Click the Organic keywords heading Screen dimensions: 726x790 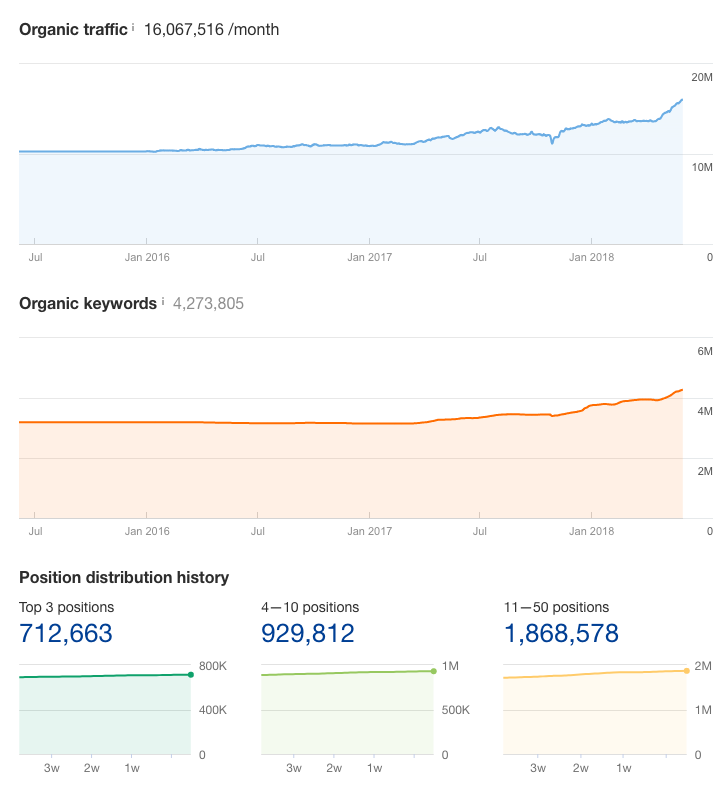tap(88, 304)
